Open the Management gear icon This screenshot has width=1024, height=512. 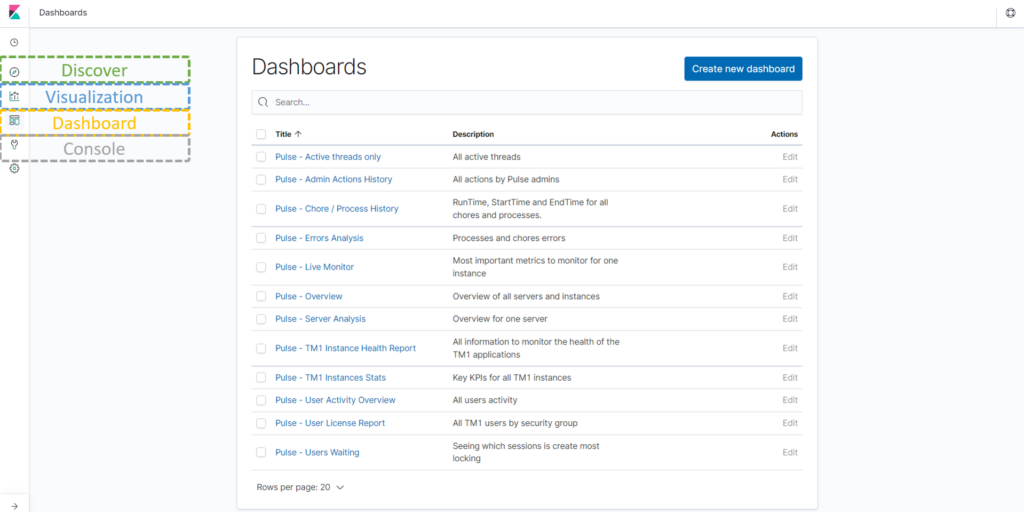coord(14,169)
